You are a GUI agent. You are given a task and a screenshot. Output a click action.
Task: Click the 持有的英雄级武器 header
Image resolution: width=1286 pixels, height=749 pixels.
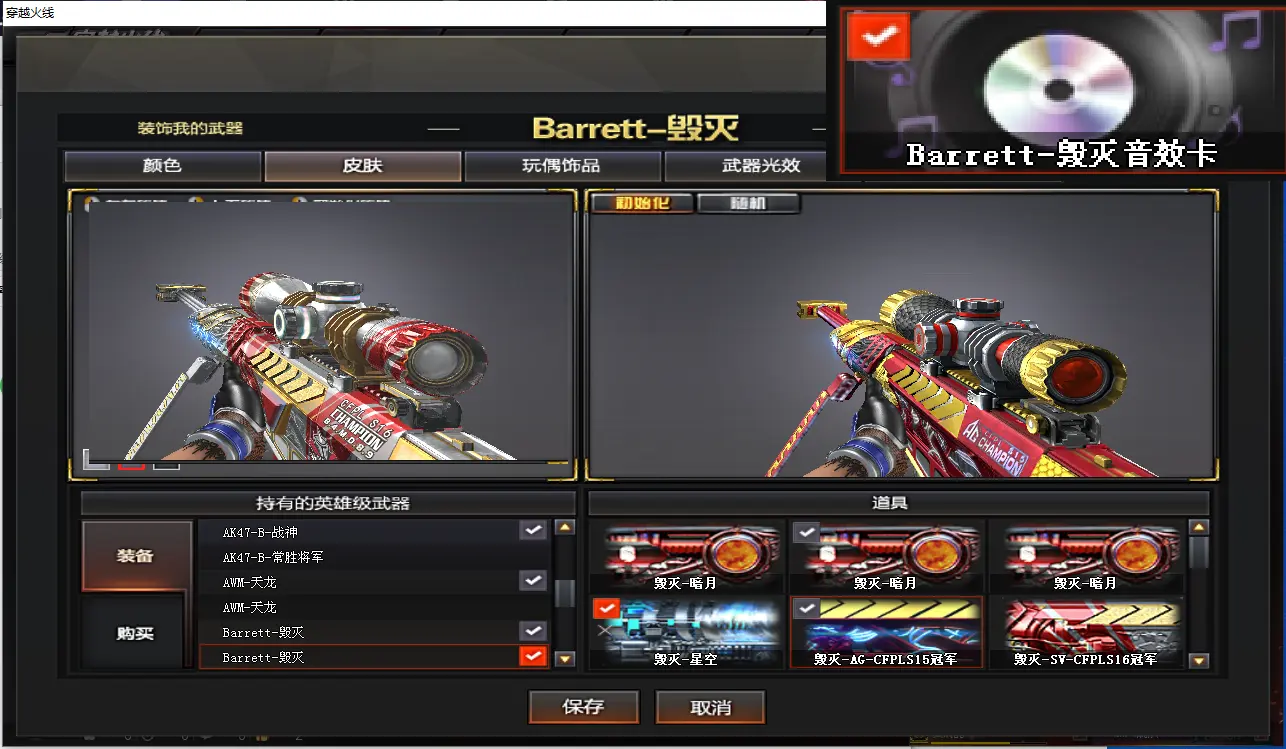click(x=333, y=503)
